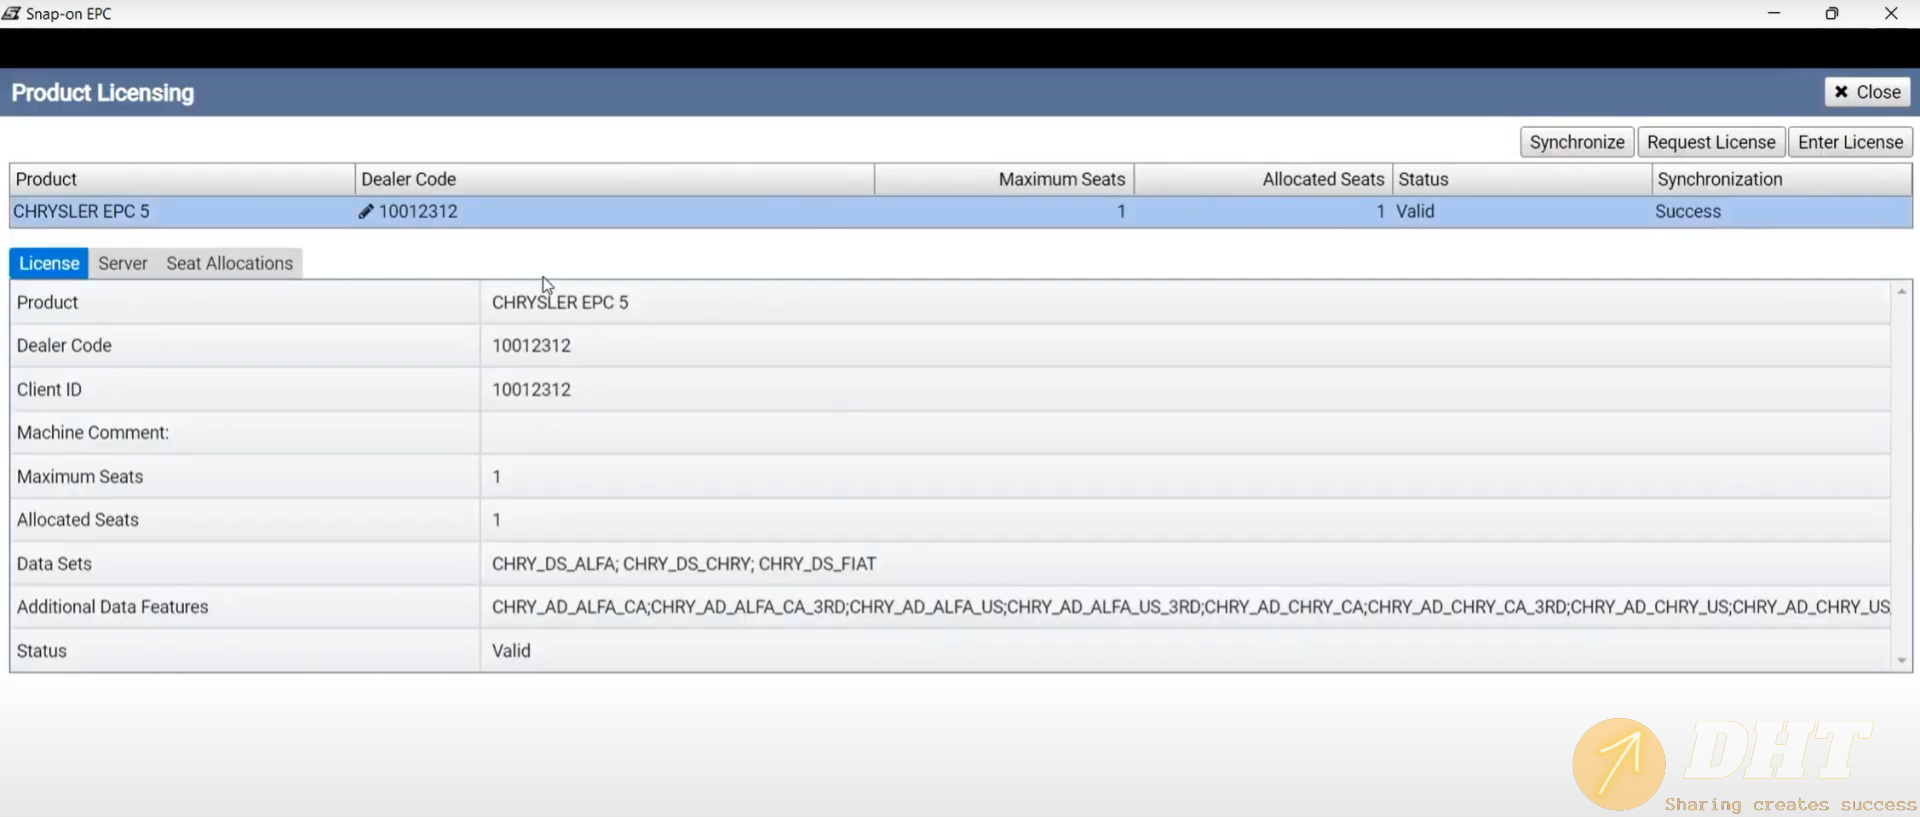Sort by the Dealer Code column header
The width and height of the screenshot is (1920, 817).
point(614,179)
